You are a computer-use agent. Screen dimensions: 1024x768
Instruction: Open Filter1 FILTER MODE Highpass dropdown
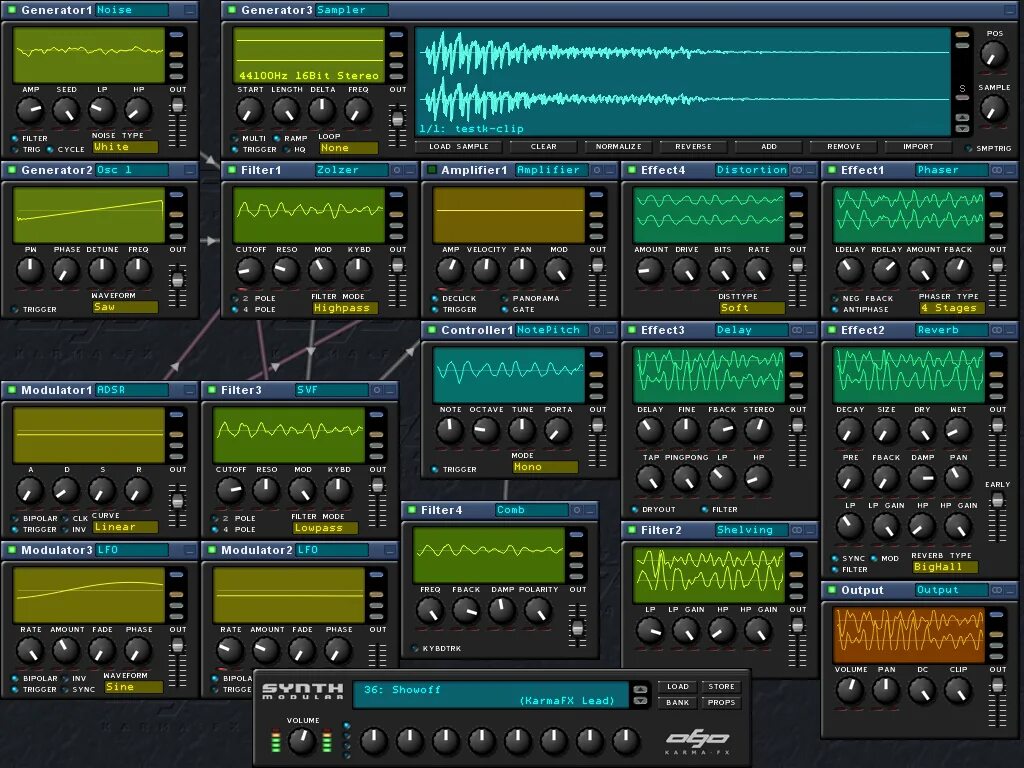click(x=344, y=308)
